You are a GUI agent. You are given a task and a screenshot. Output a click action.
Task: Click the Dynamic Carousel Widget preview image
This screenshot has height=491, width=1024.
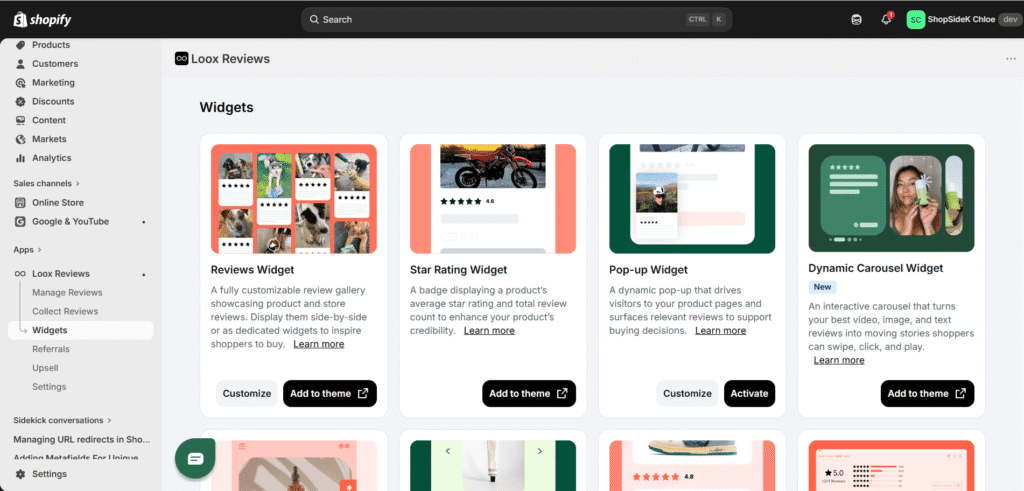coord(891,198)
